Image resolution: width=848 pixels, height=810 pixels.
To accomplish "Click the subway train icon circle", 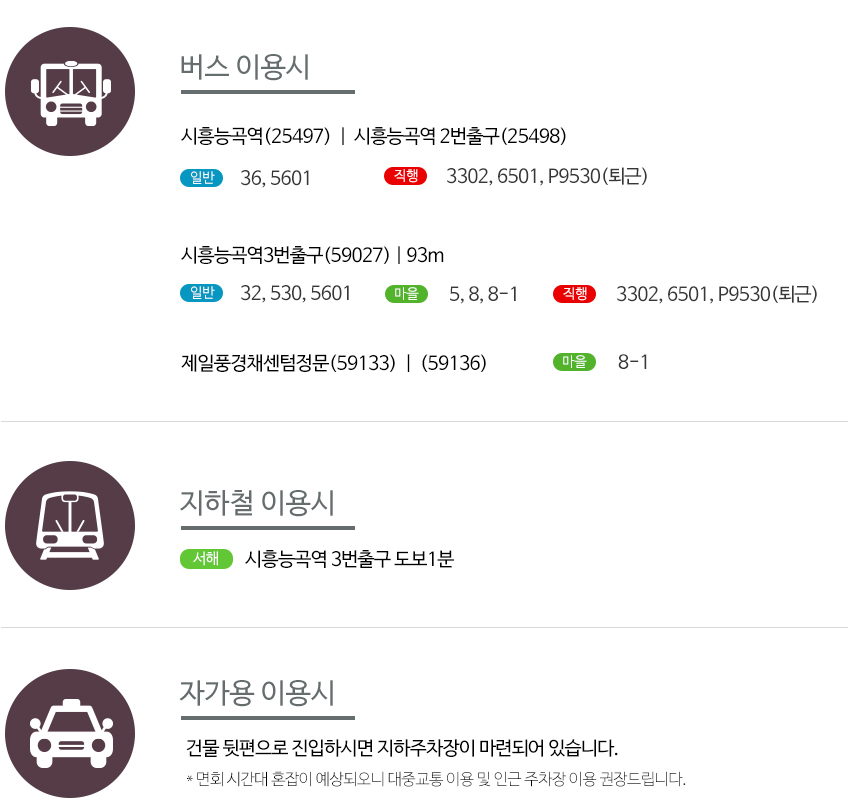I will pyautogui.click(x=70, y=526).
